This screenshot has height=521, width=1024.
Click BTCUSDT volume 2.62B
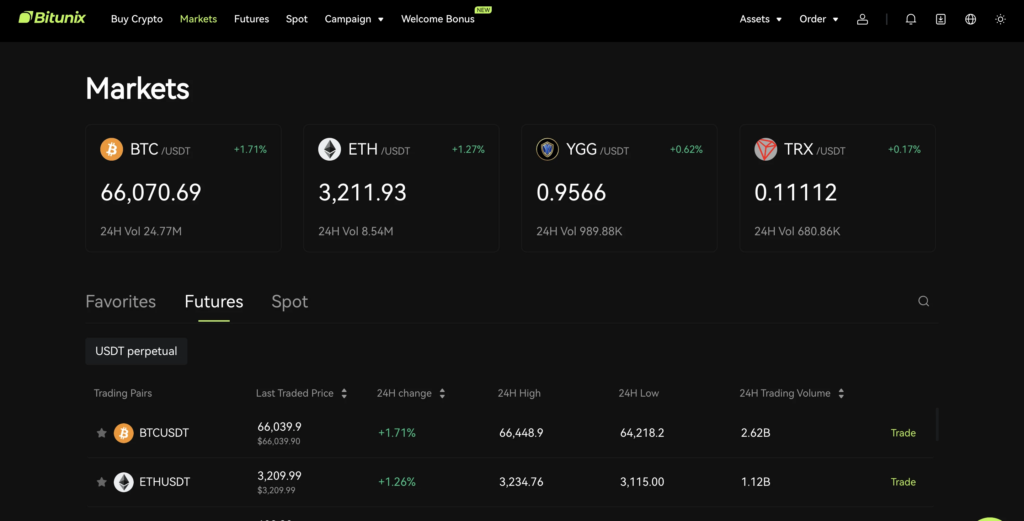coord(756,433)
